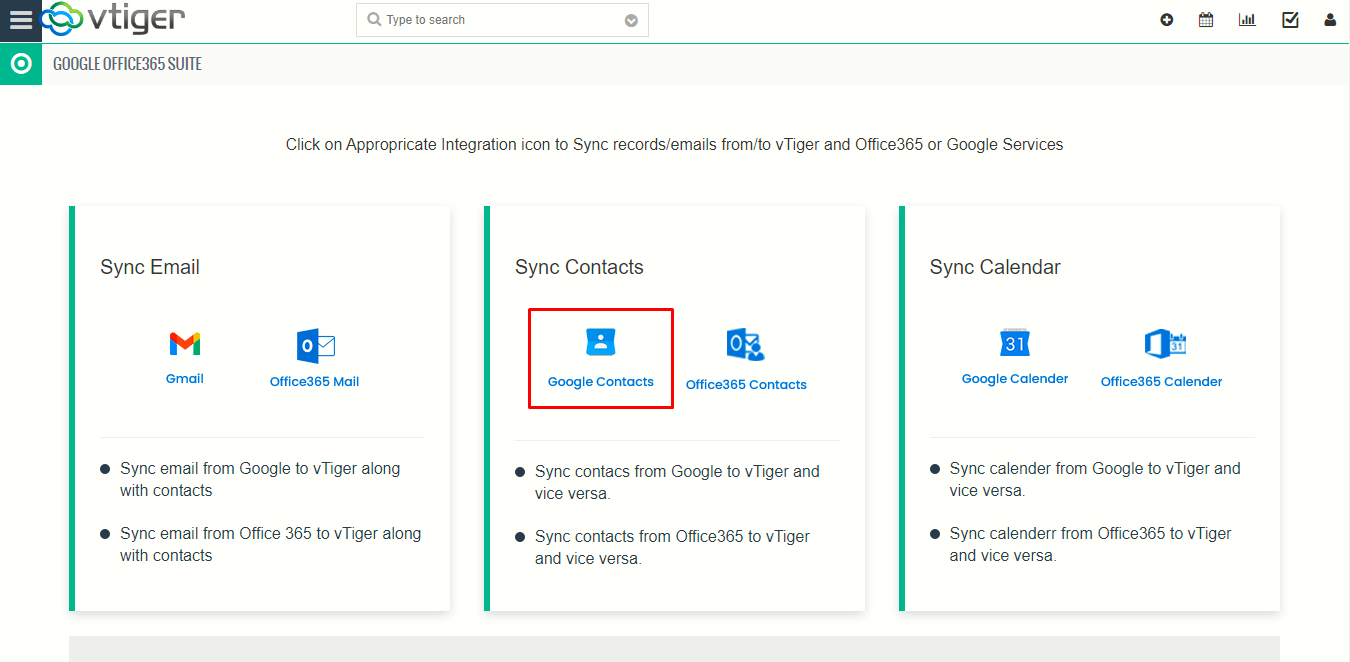Image resolution: width=1350 pixels, height=662 pixels.
Task: Click the Office365 Mail icon
Action: point(315,346)
